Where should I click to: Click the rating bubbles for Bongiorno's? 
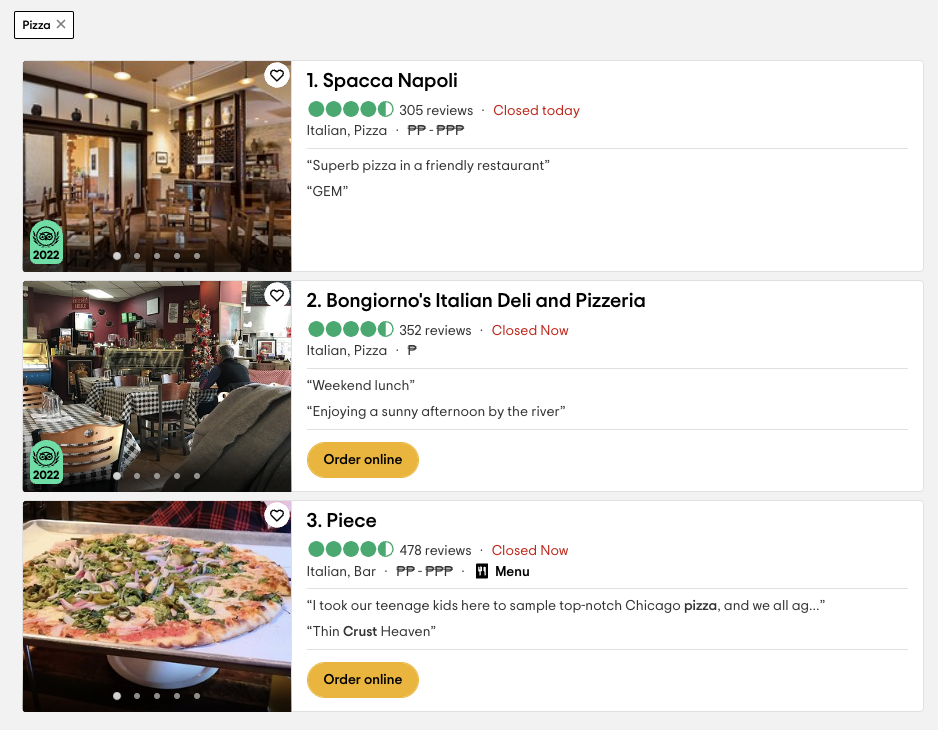(x=350, y=330)
